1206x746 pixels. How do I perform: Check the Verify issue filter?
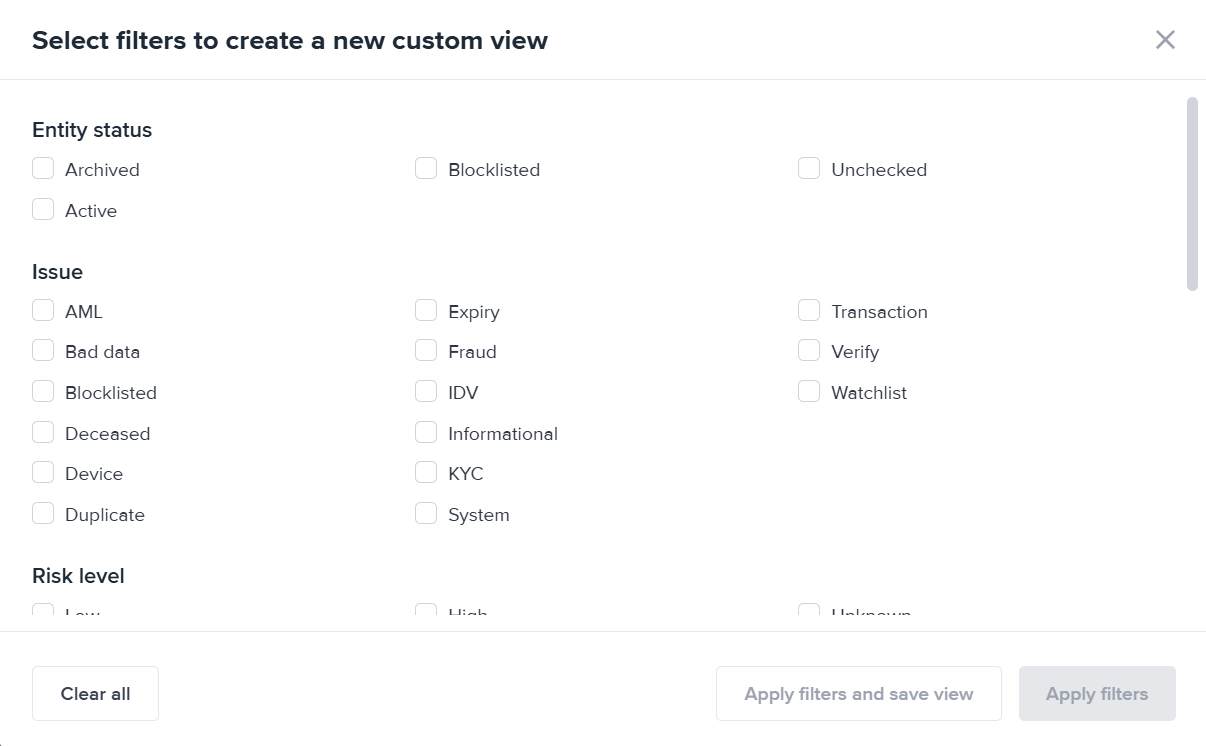pyautogui.click(x=809, y=351)
